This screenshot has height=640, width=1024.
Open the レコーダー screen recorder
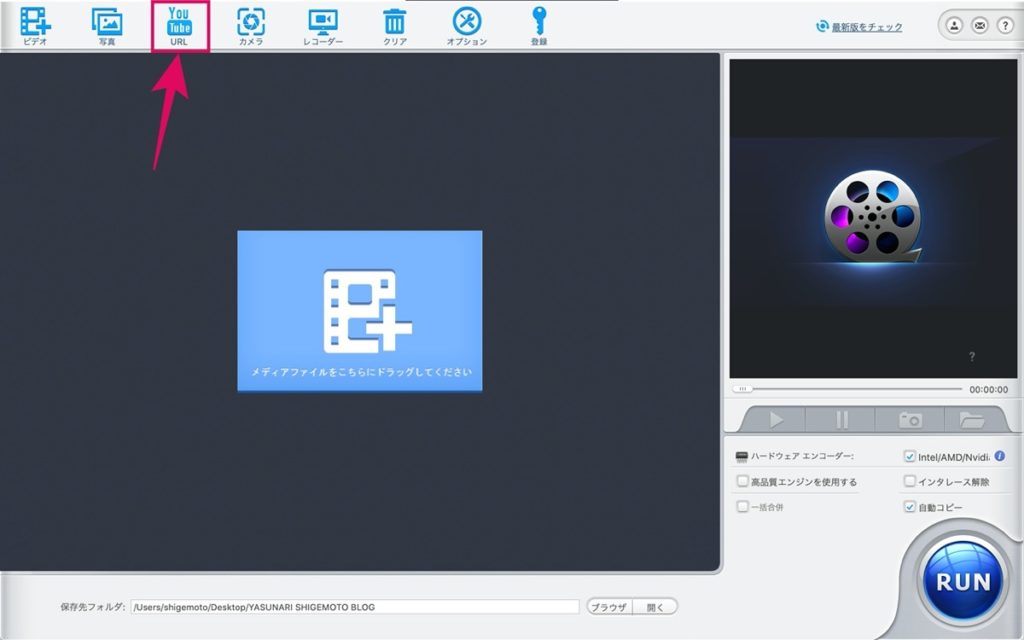coord(323,25)
